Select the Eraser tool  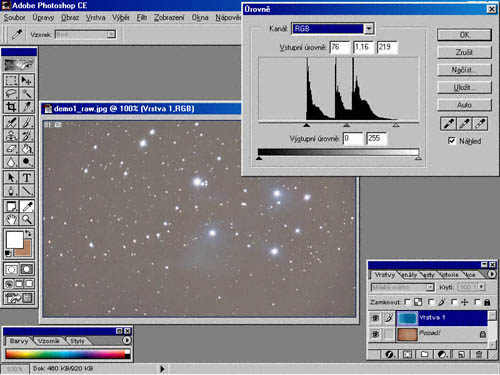click(x=11, y=149)
